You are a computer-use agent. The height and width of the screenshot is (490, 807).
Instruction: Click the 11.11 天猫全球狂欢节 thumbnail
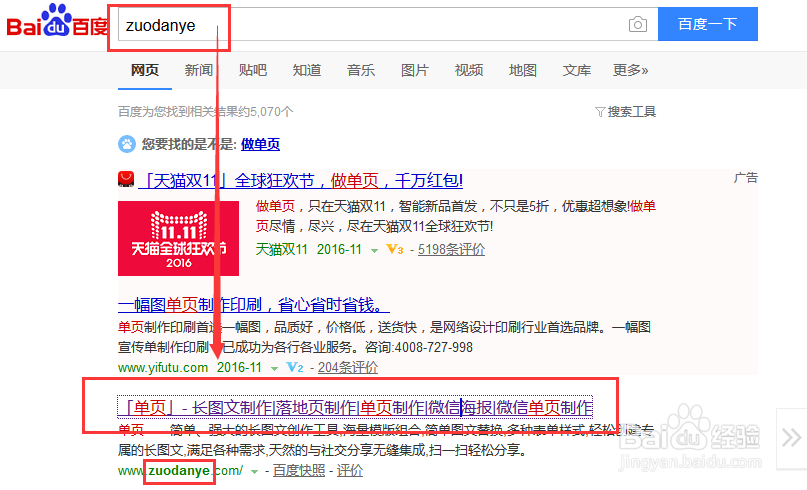tap(179, 238)
